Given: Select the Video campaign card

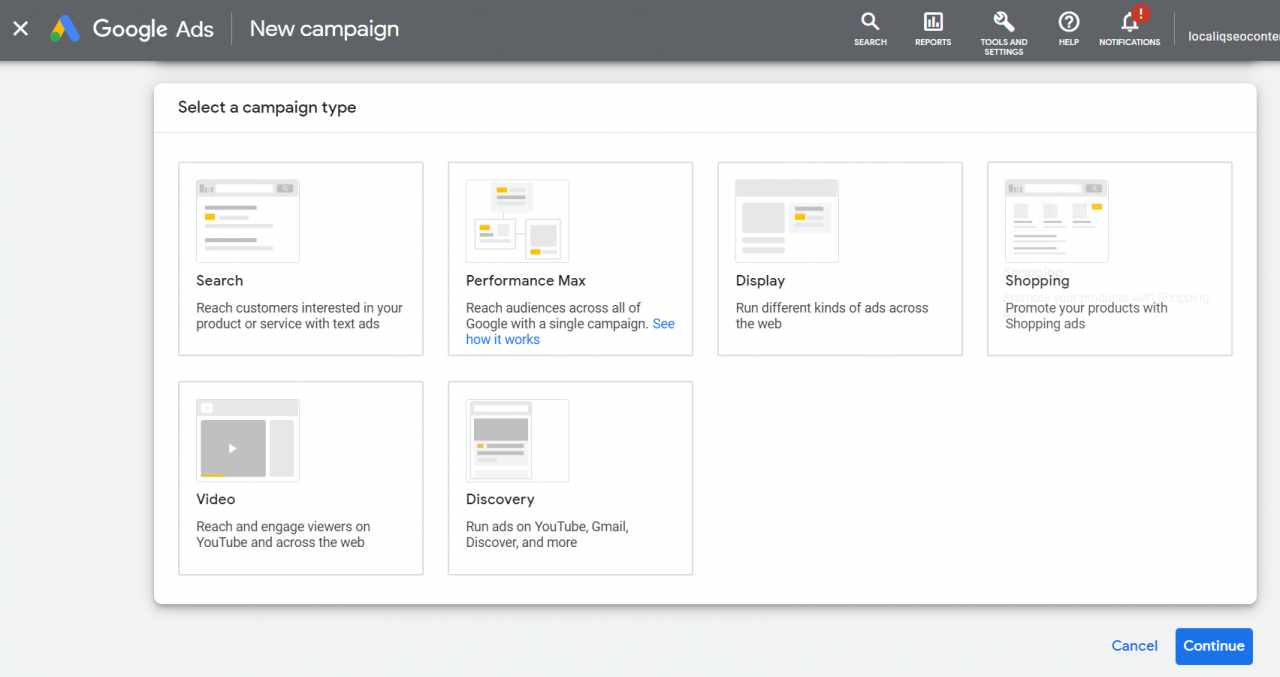Looking at the screenshot, I should 300,478.
